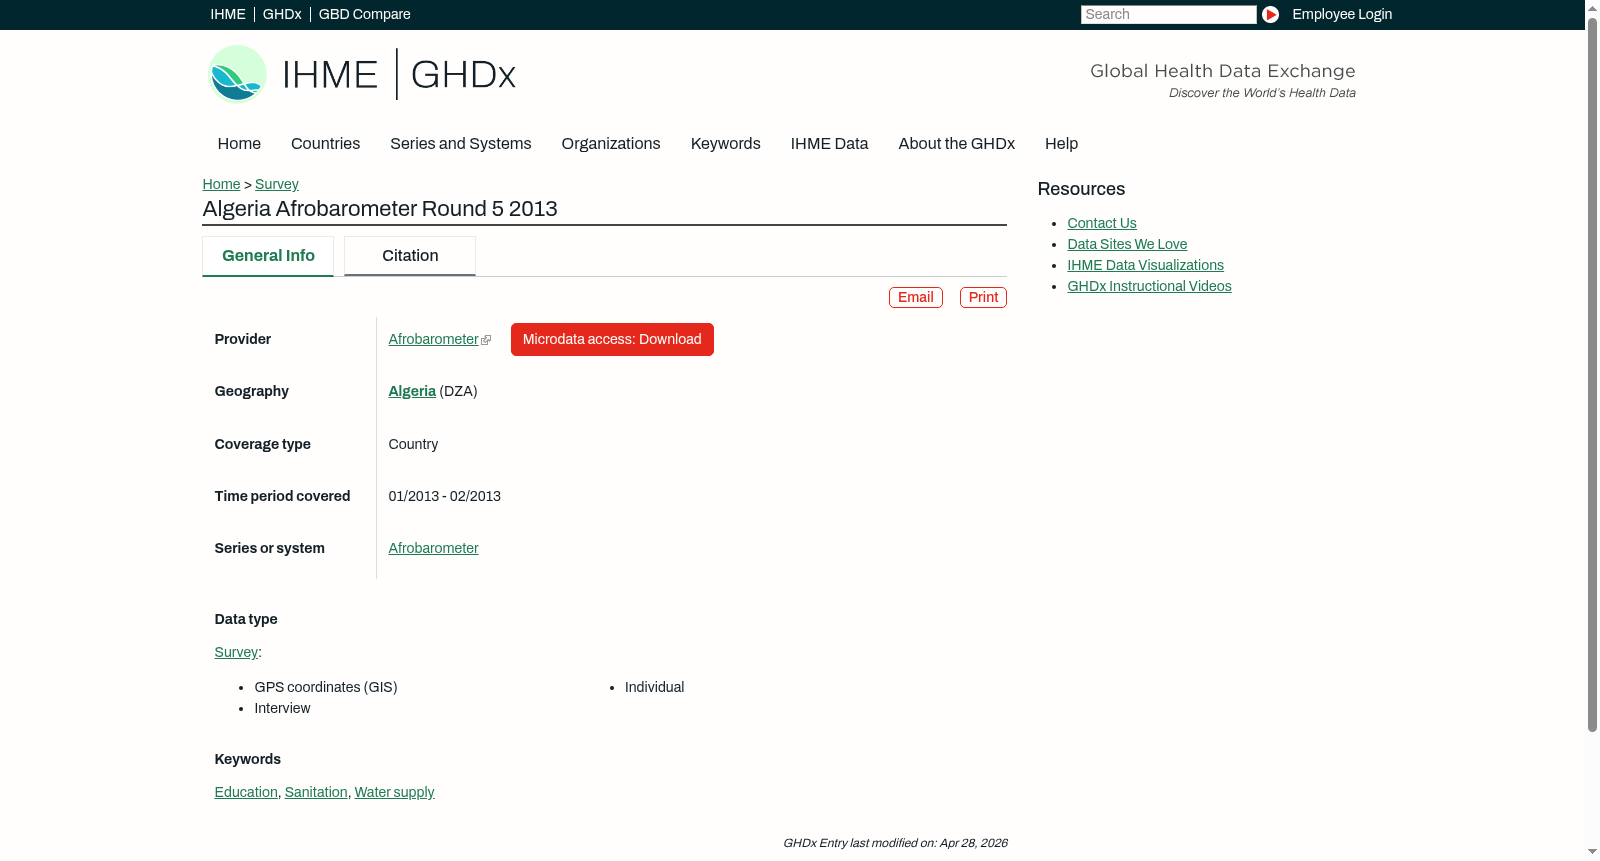Viewport: 1600px width, 861px height.
Task: Focus the Search input field
Action: pos(1168,14)
